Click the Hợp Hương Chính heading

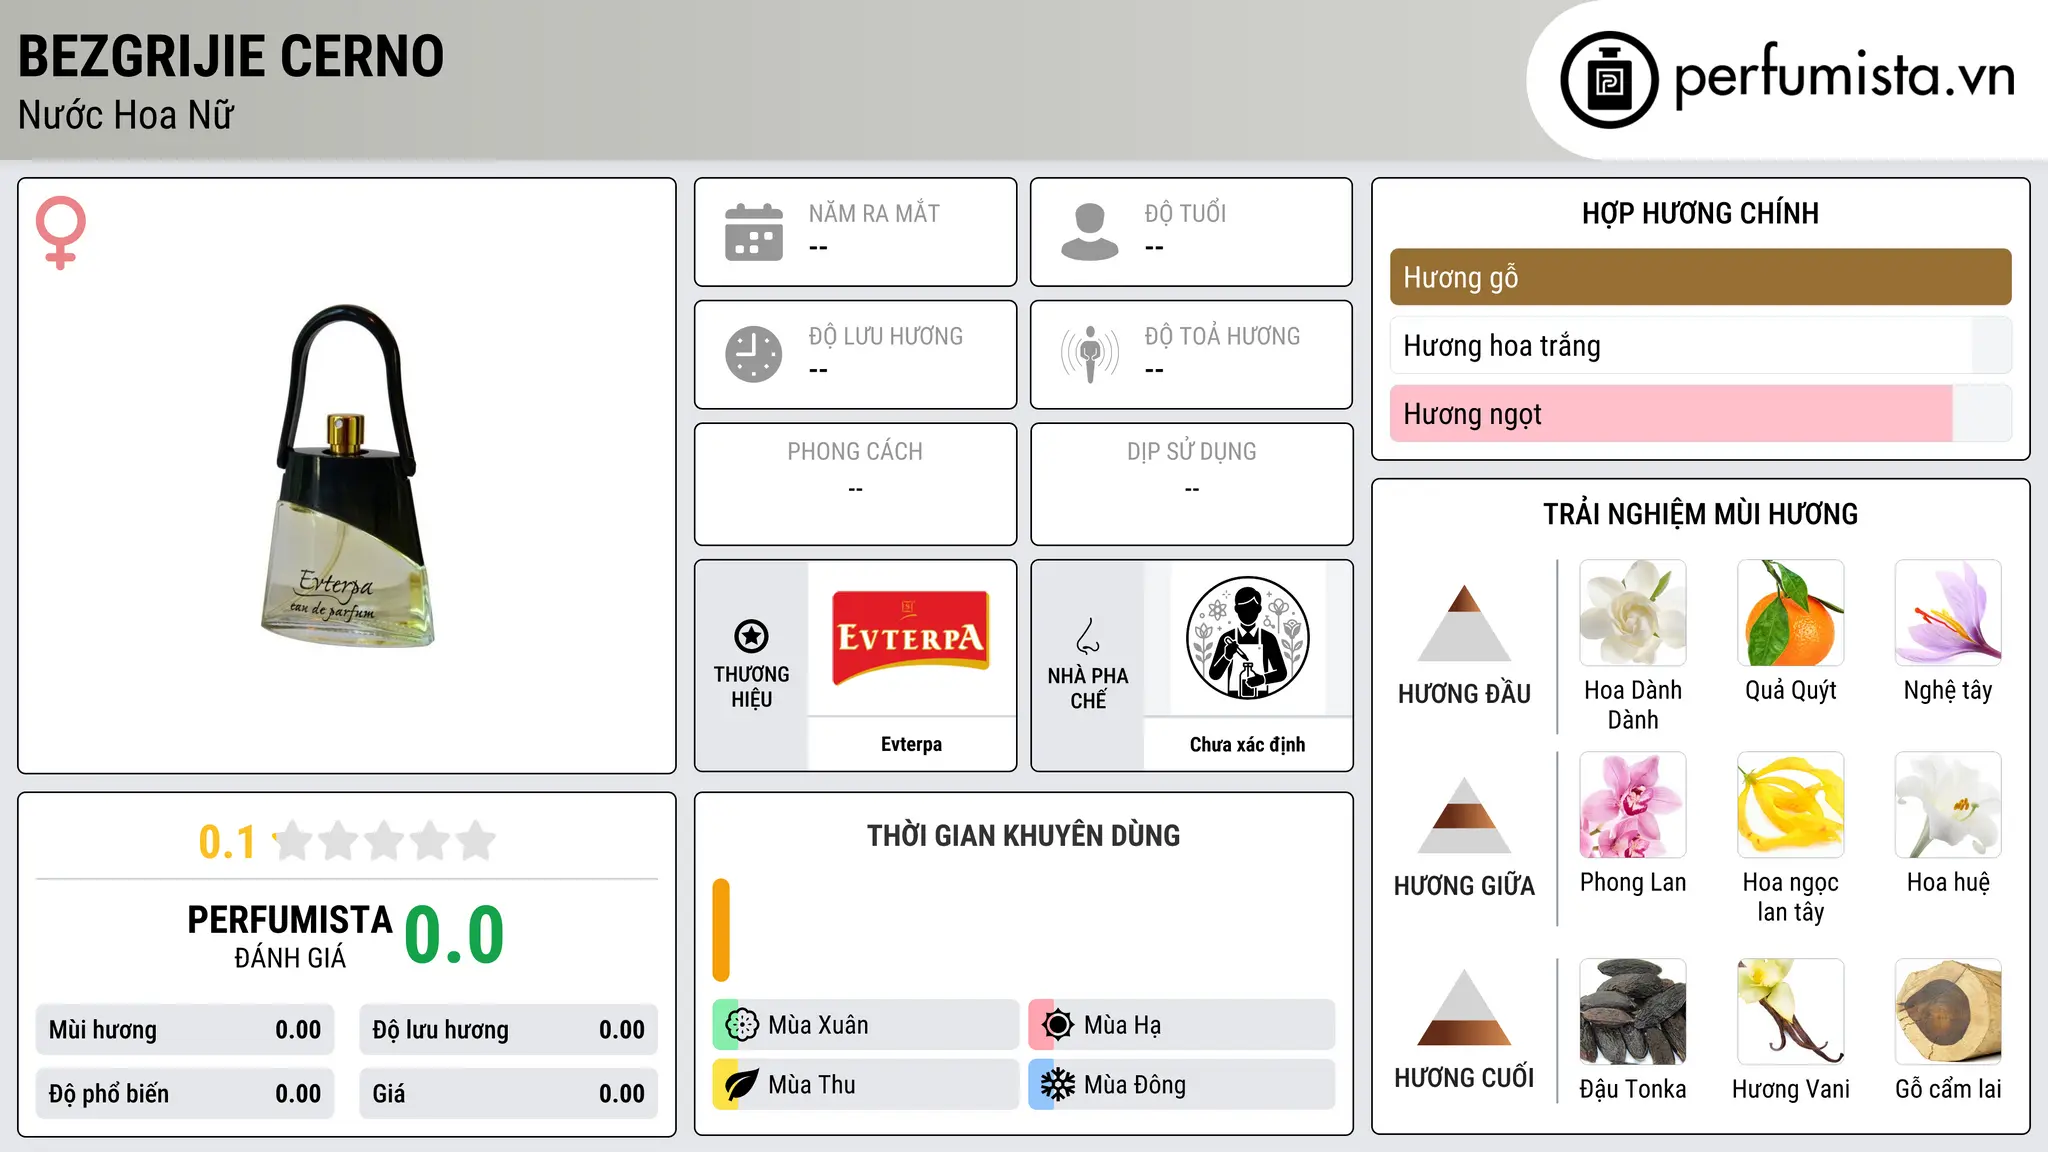[x=1700, y=213]
